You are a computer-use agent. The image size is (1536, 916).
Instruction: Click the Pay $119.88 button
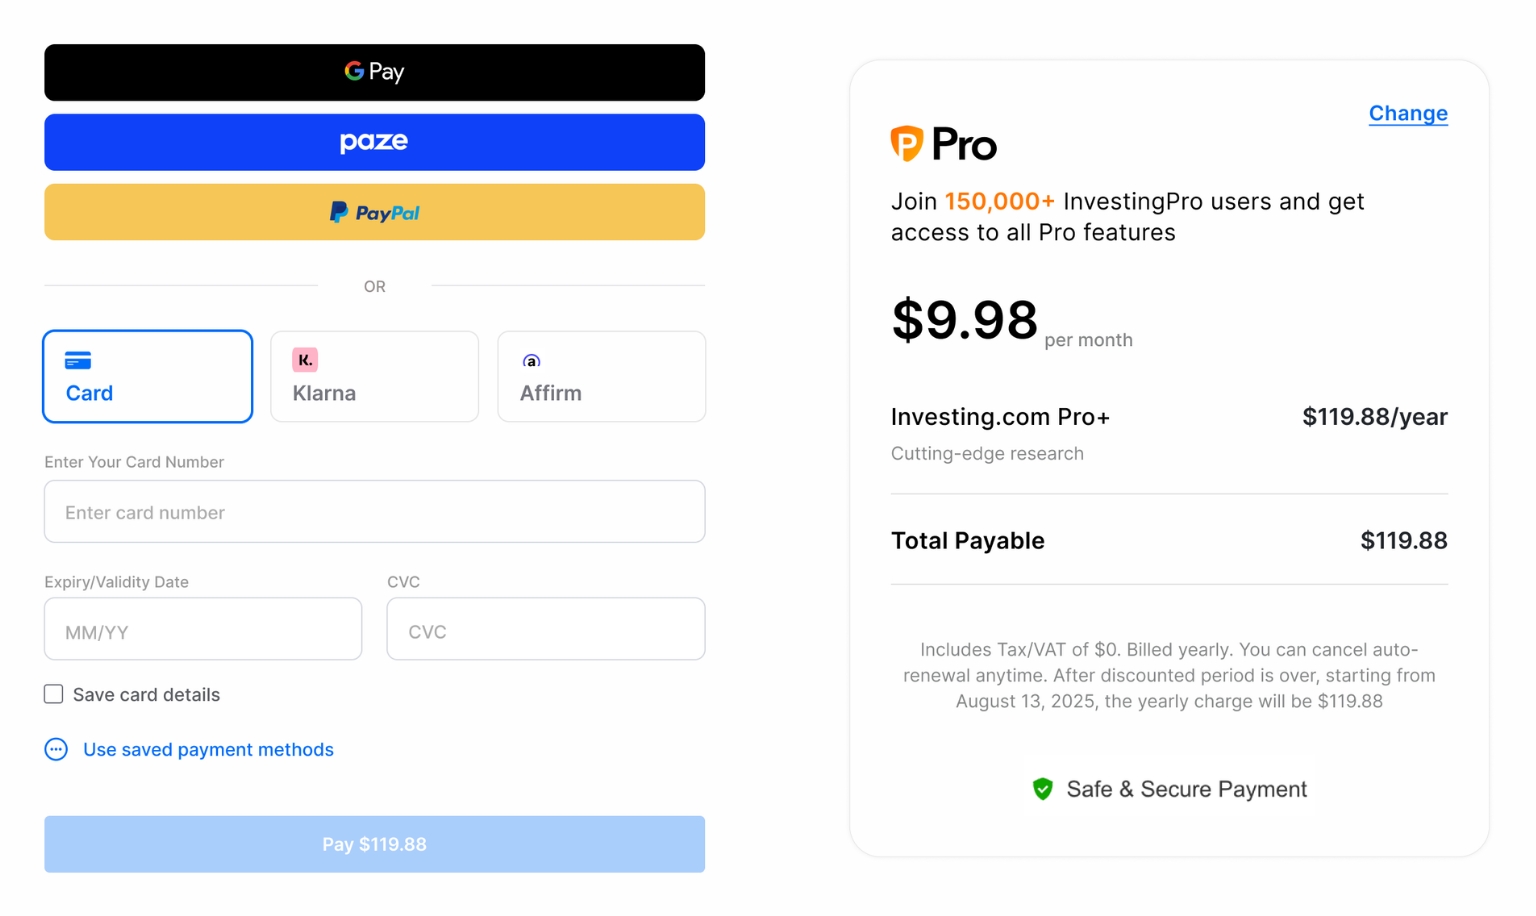click(375, 844)
